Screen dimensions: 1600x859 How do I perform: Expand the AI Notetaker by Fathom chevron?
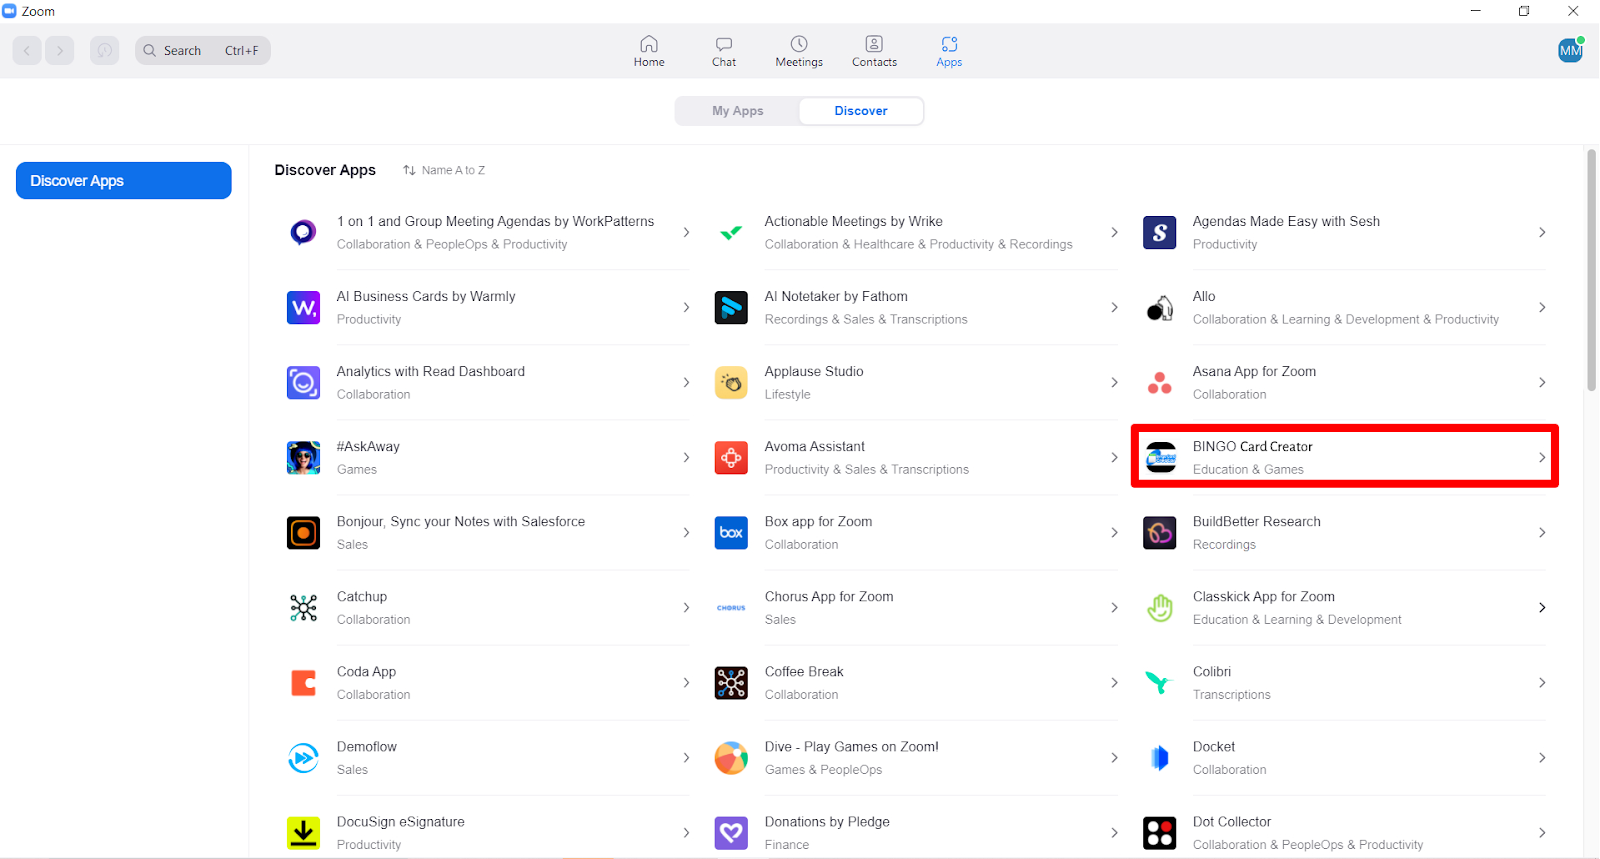click(x=1114, y=308)
